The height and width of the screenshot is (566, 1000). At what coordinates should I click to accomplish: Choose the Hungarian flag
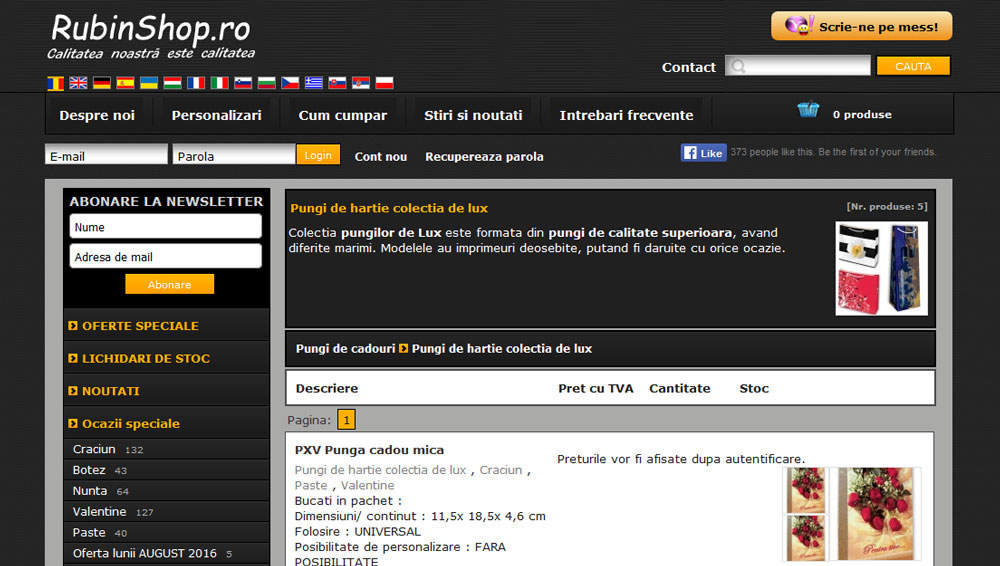[173, 82]
